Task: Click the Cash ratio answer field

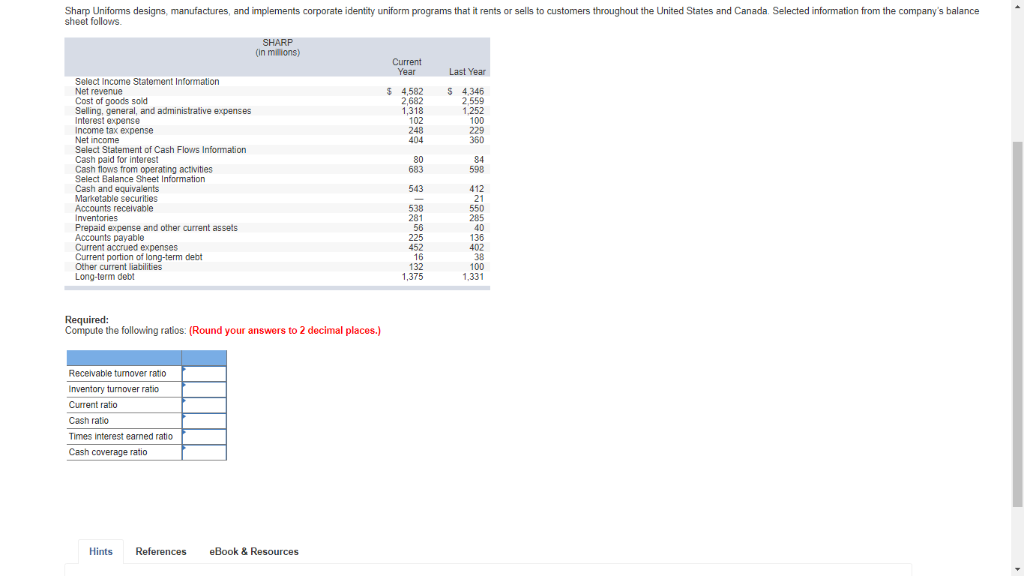Action: [x=204, y=421]
